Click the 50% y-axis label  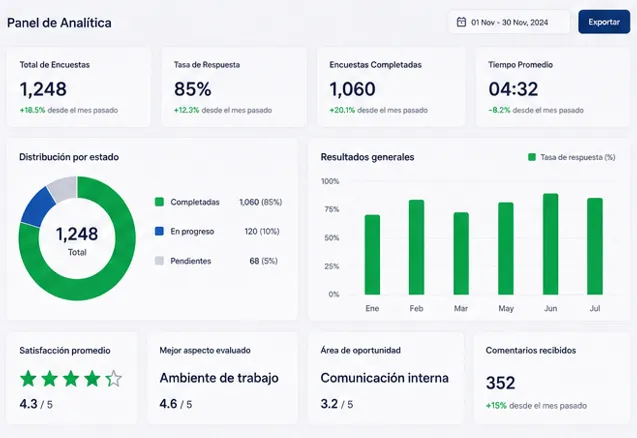tap(332, 238)
